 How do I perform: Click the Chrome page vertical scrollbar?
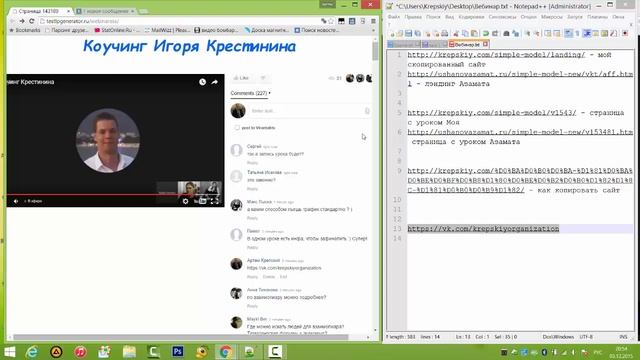click(375, 51)
